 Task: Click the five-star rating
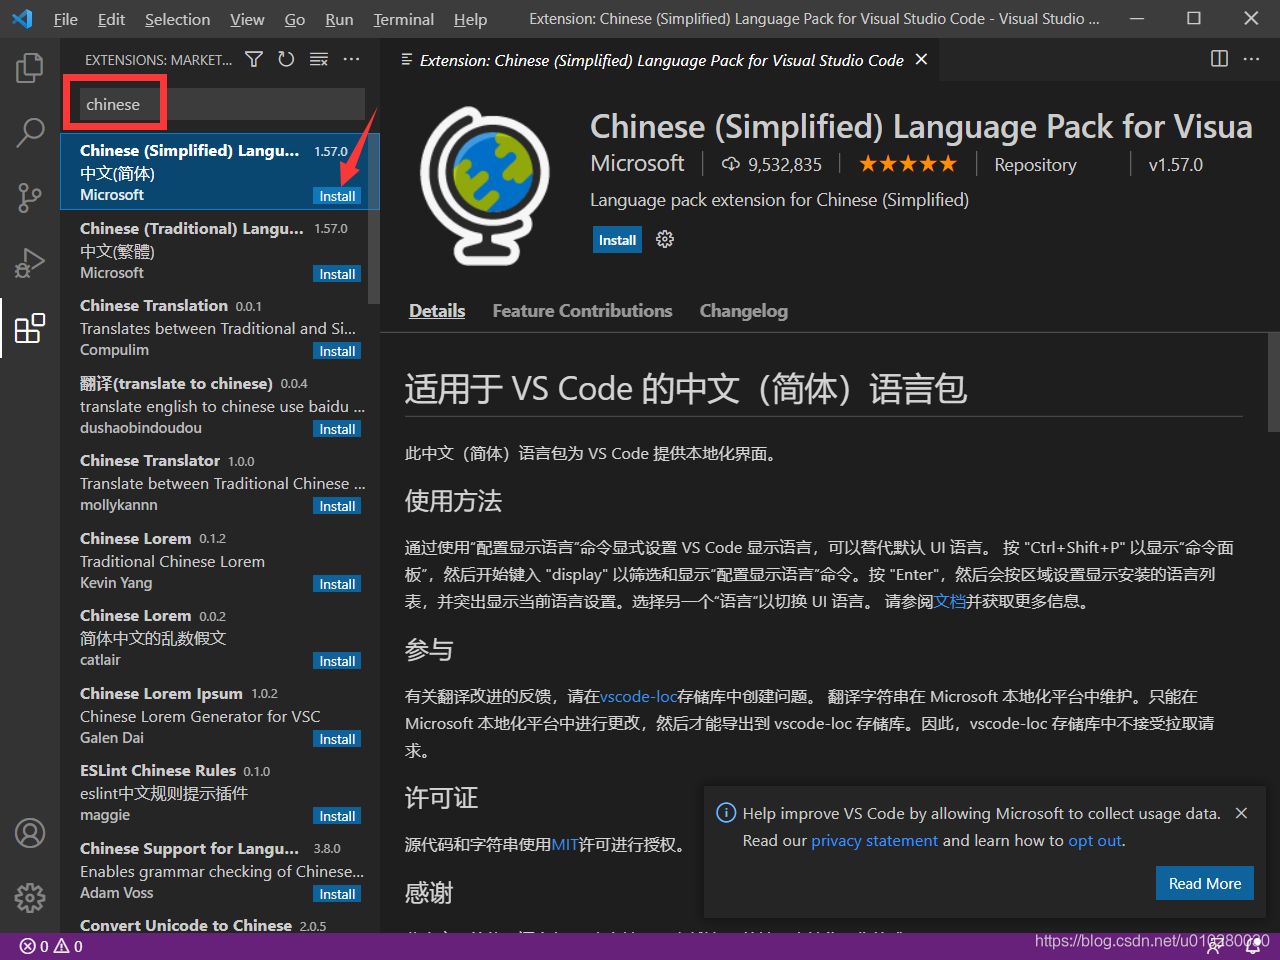click(x=908, y=164)
